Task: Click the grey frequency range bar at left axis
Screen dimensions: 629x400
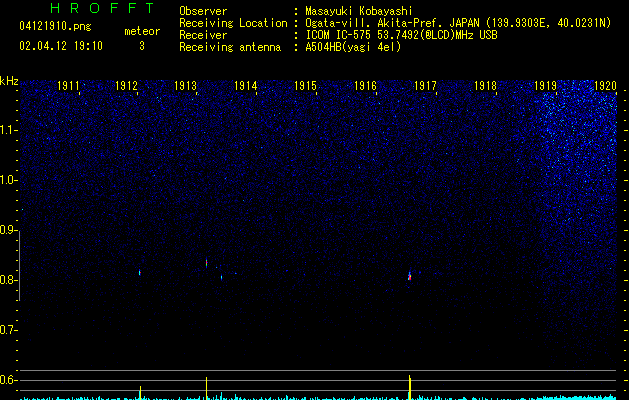Action: coord(19,266)
